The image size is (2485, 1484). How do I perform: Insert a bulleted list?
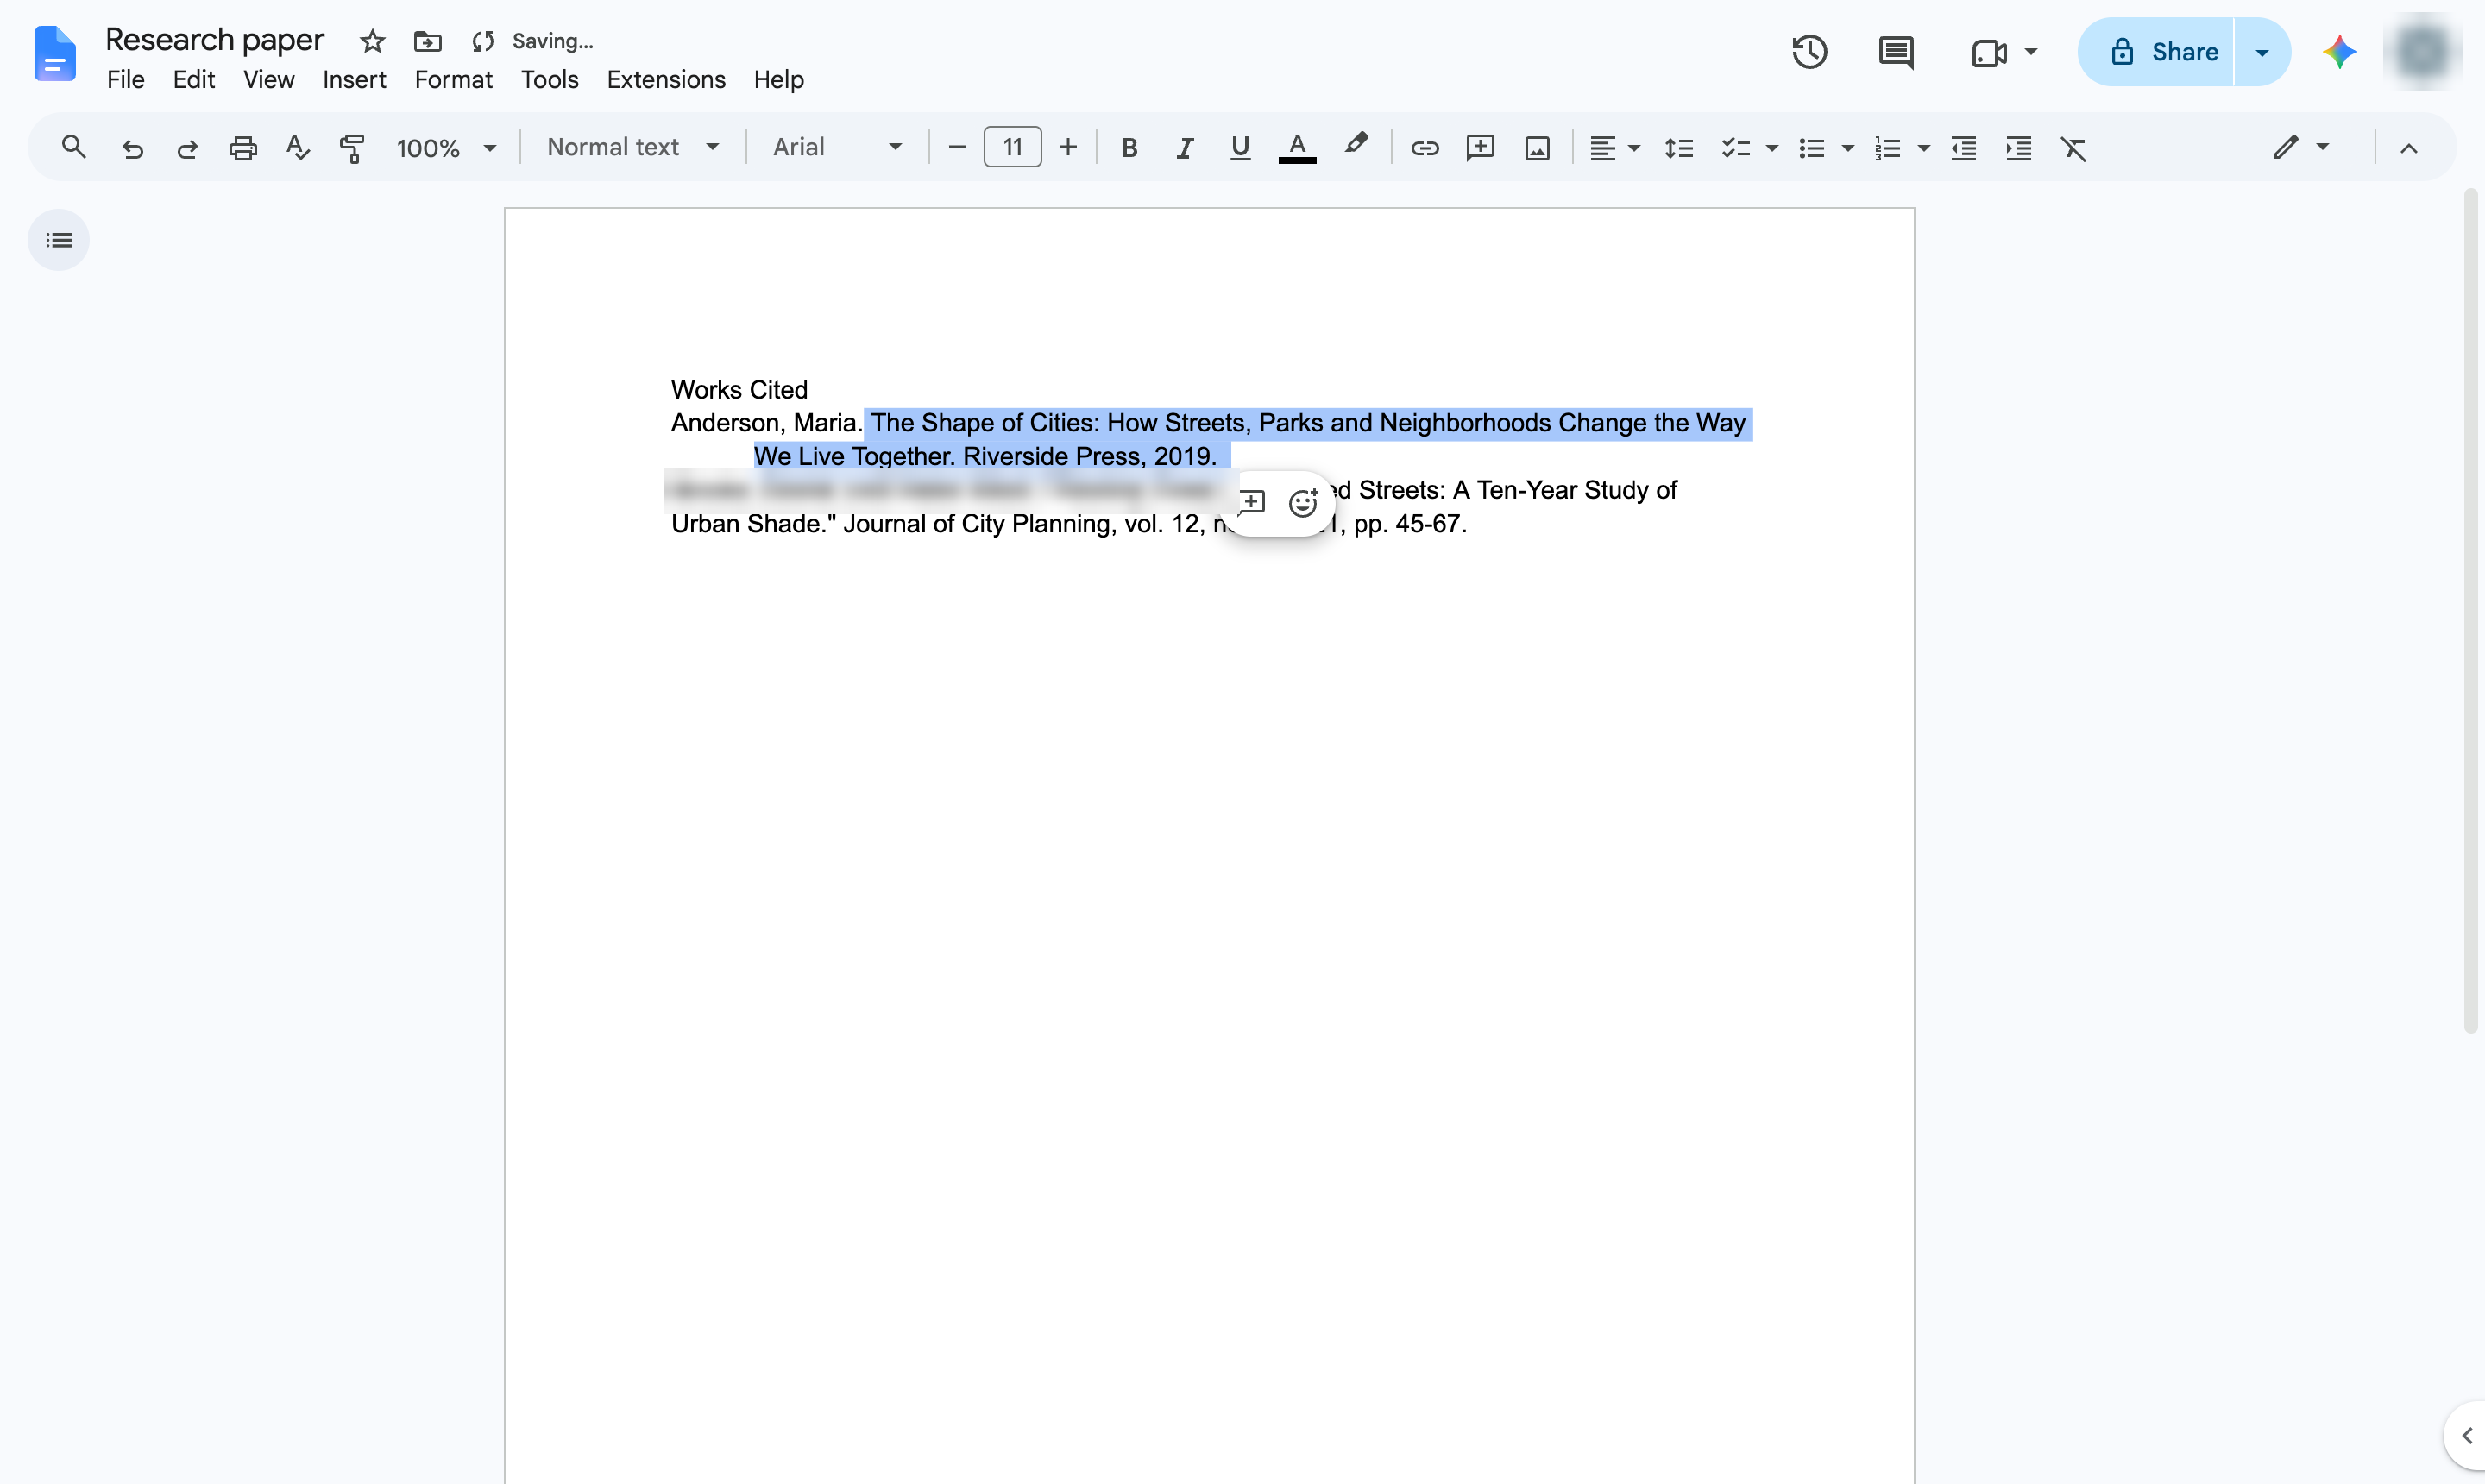tap(1811, 148)
